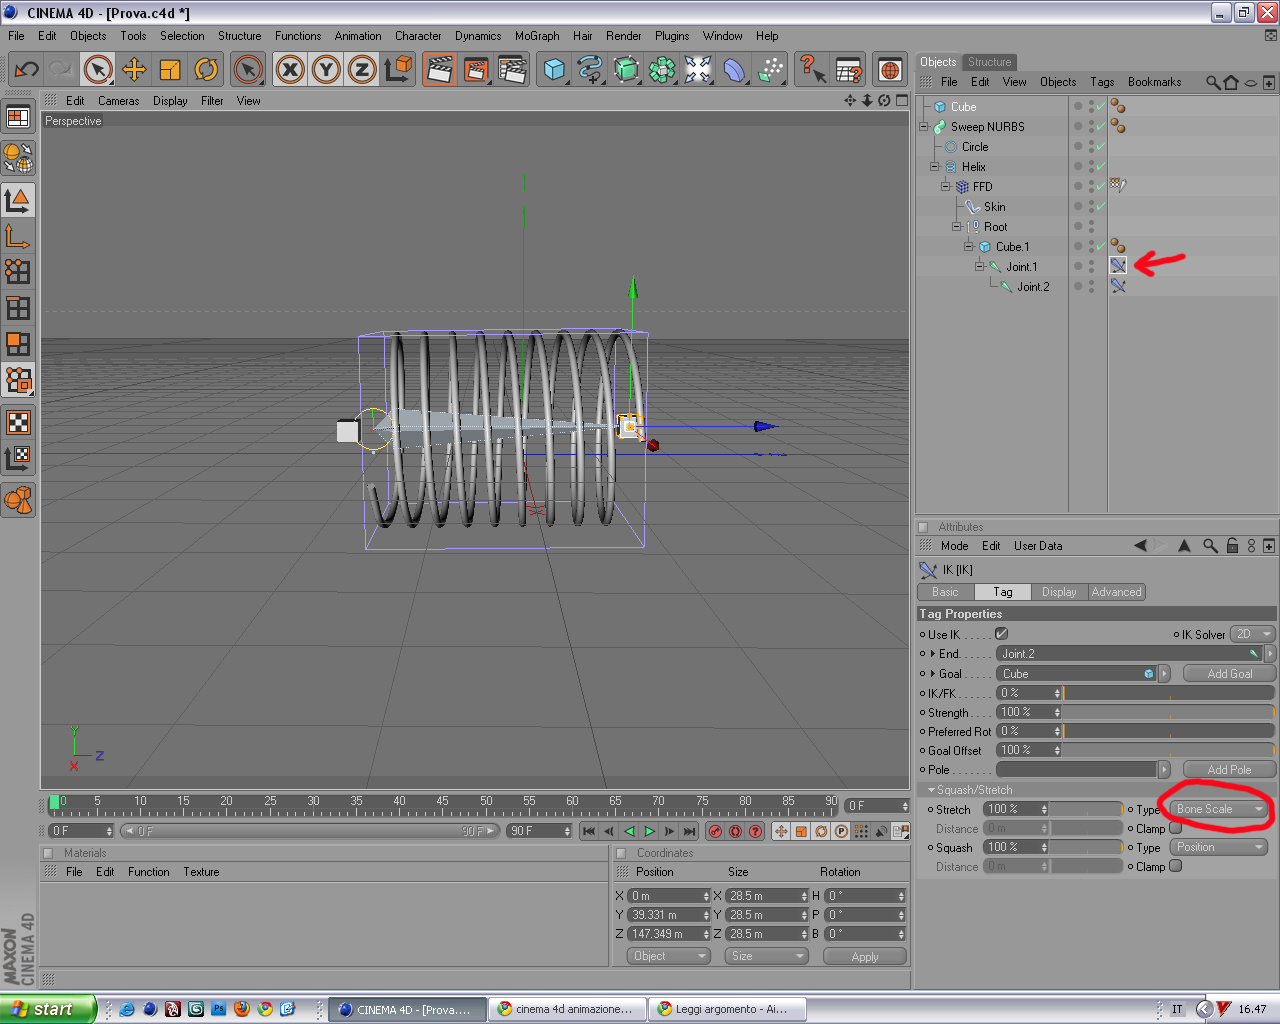Select the Live Selection tool
Viewport: 1280px width, 1024px height.
pyautogui.click(x=97, y=69)
